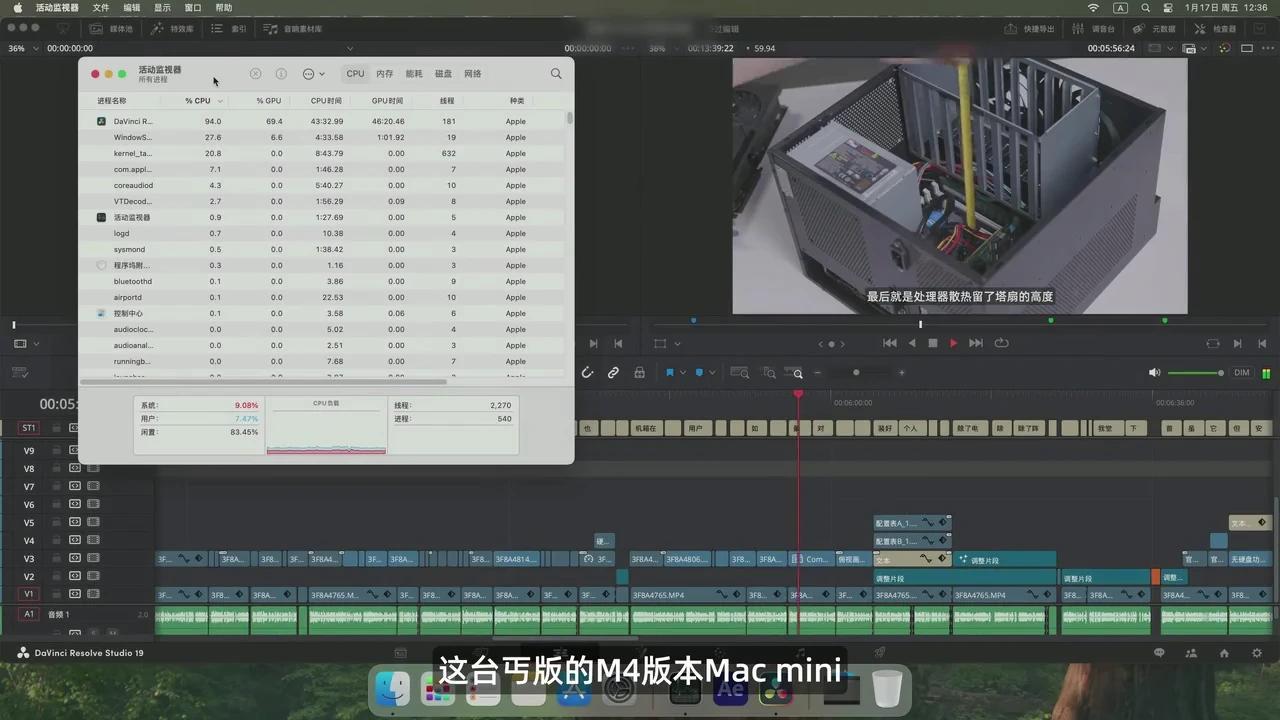Click zoom out minus on timeline
Image resolution: width=1280 pixels, height=720 pixels.
click(817, 373)
